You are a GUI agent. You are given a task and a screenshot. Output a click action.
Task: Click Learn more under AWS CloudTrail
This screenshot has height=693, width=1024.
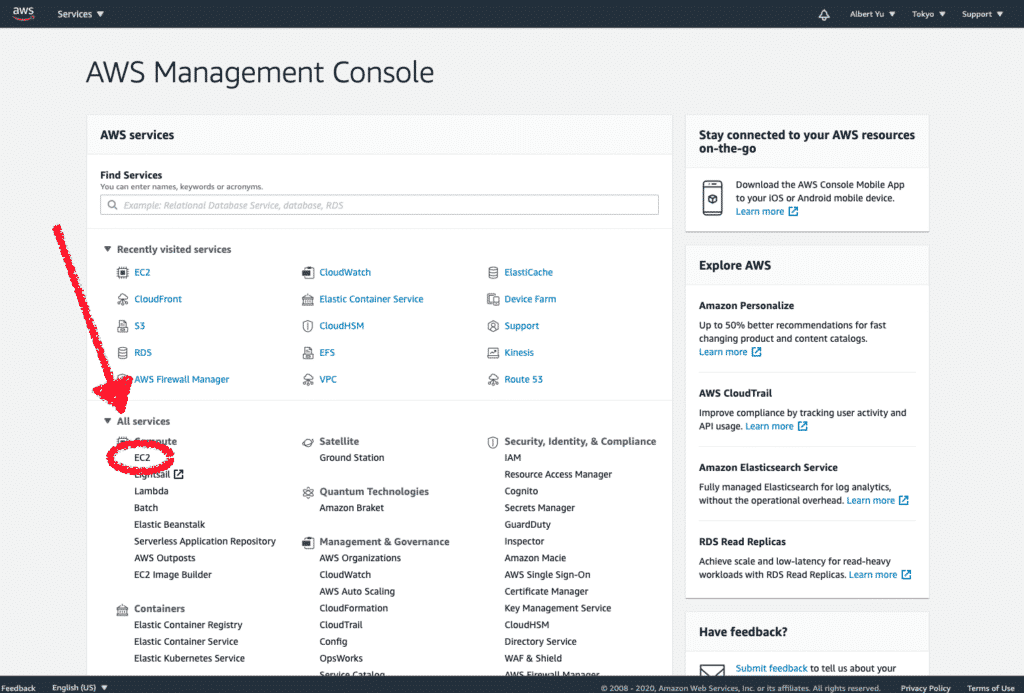point(776,427)
